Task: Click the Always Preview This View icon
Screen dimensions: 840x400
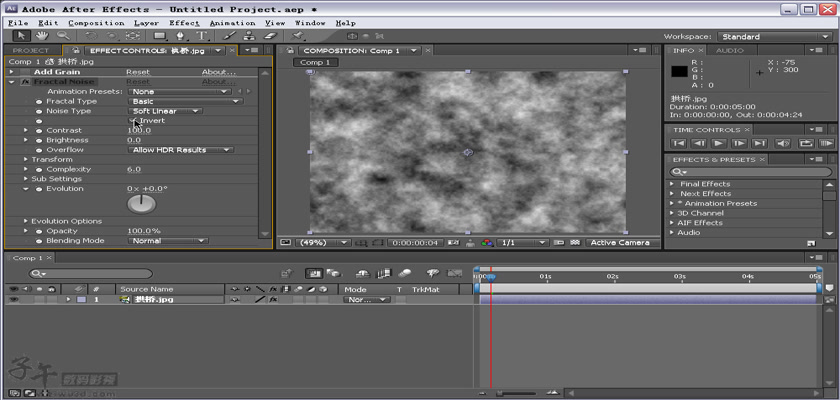Action: 285,243
